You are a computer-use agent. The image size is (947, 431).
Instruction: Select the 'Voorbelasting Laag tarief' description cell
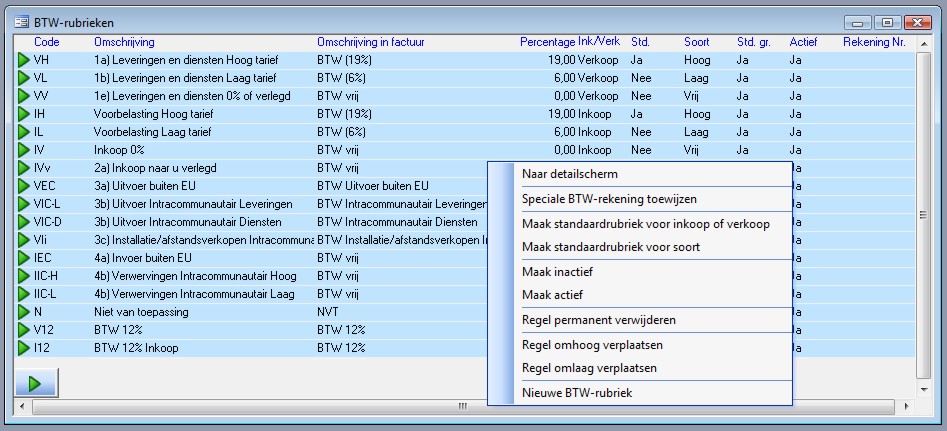coord(152,132)
